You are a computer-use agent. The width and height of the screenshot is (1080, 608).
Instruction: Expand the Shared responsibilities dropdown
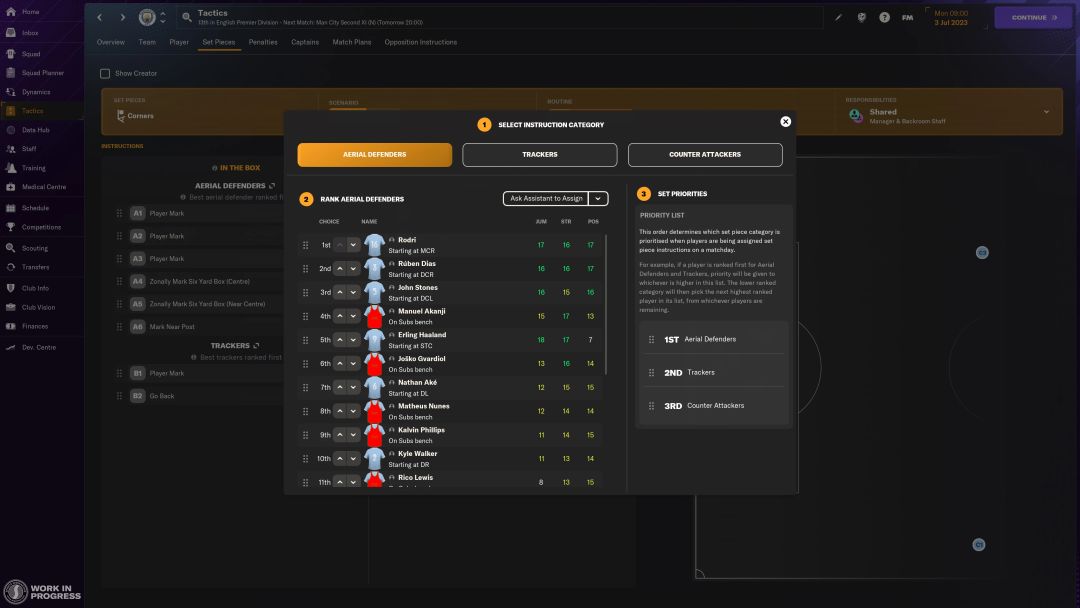click(x=1046, y=112)
